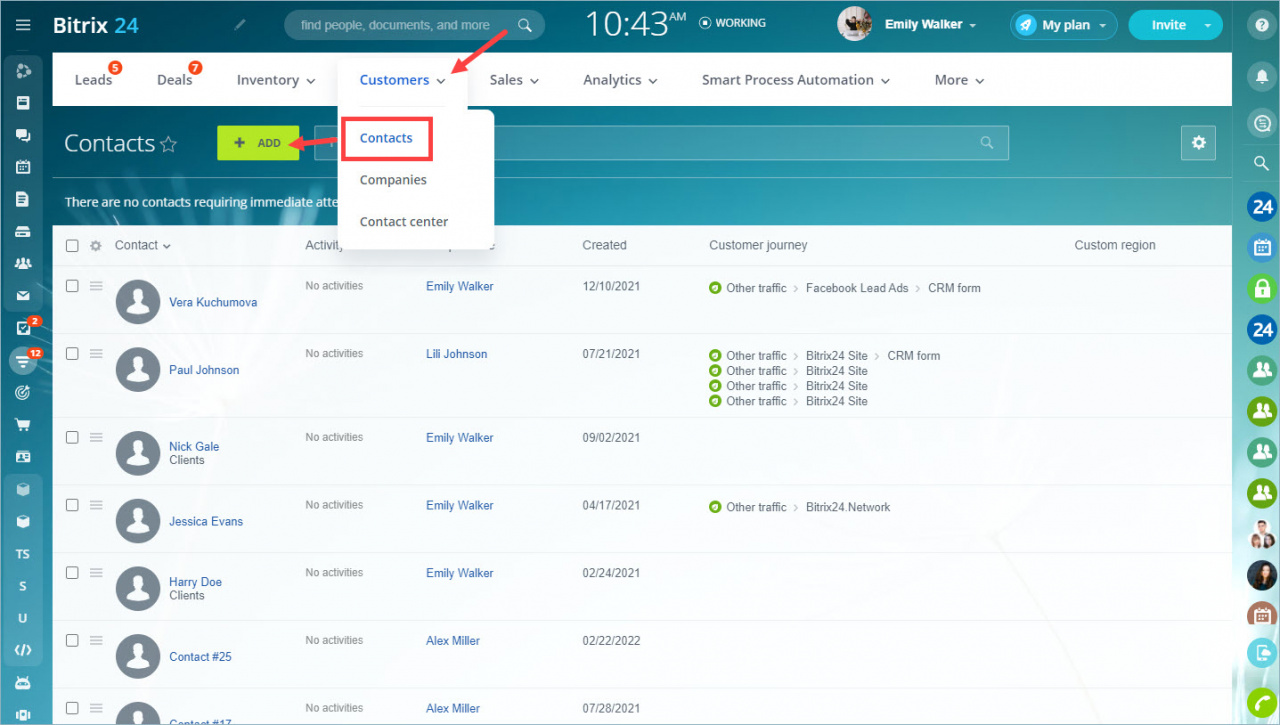Click the Invite button
The image size is (1280, 725).
click(1168, 25)
